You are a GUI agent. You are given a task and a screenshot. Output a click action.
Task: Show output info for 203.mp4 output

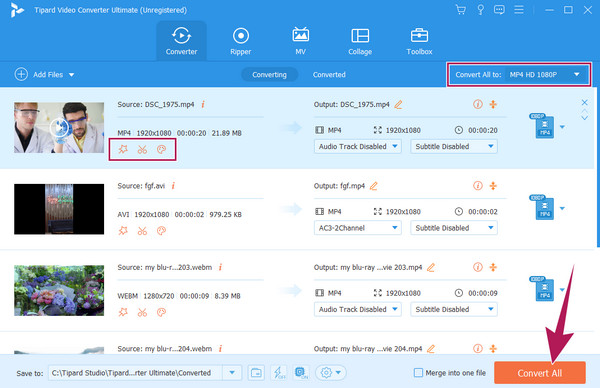click(x=478, y=267)
